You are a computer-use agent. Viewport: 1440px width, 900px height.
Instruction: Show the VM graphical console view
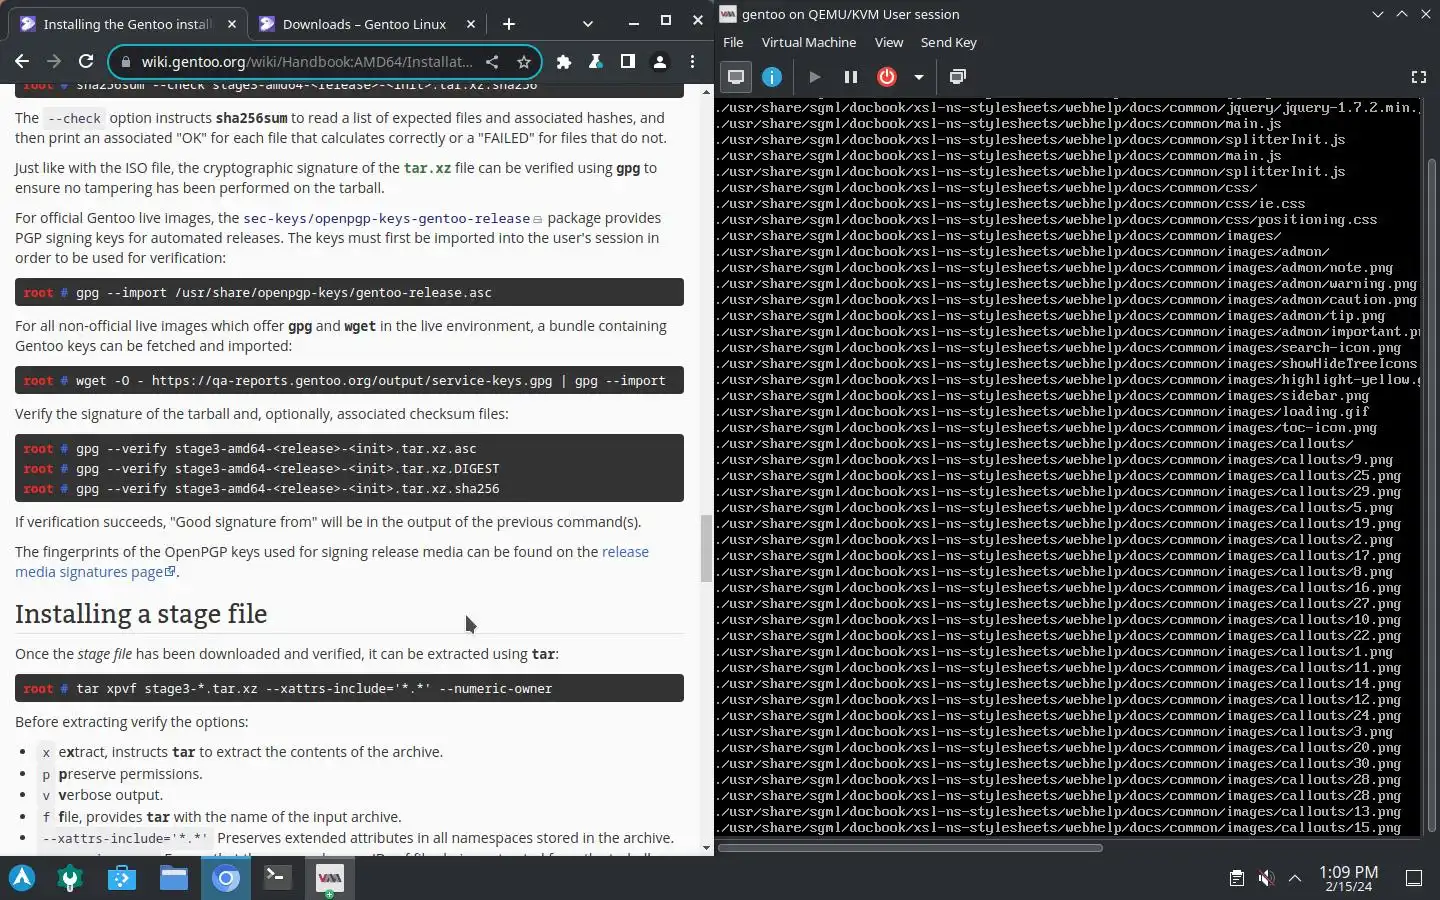(736, 77)
